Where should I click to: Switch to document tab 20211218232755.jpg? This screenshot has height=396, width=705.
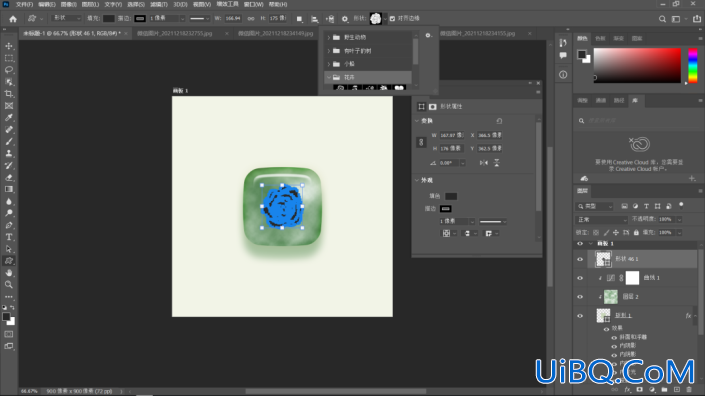click(174, 34)
